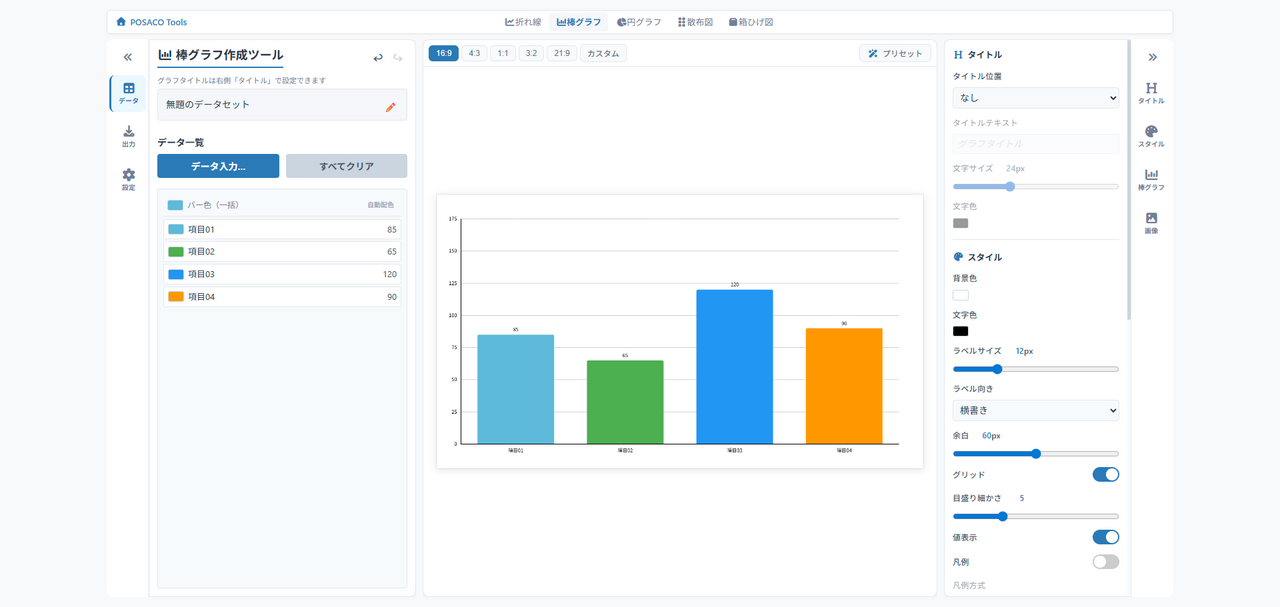Select the 4:3 aspect ratio option
Screen dimensions: 1280x607
(474, 53)
